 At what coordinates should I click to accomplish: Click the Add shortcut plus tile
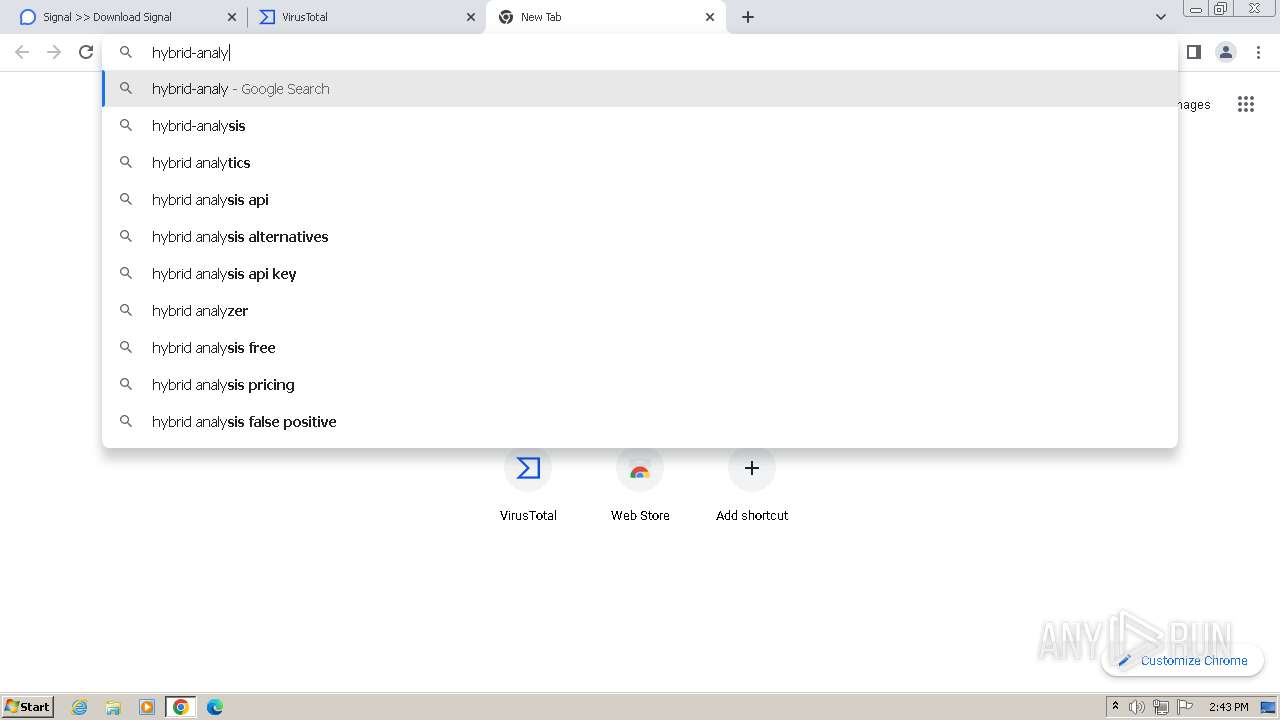click(752, 484)
